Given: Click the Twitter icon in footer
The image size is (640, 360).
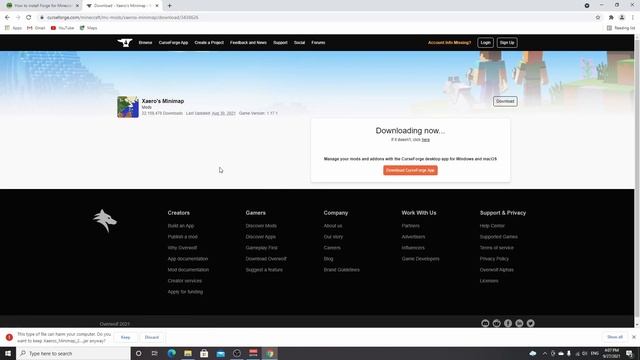Looking at the screenshot, I should pyautogui.click(x=531, y=323).
